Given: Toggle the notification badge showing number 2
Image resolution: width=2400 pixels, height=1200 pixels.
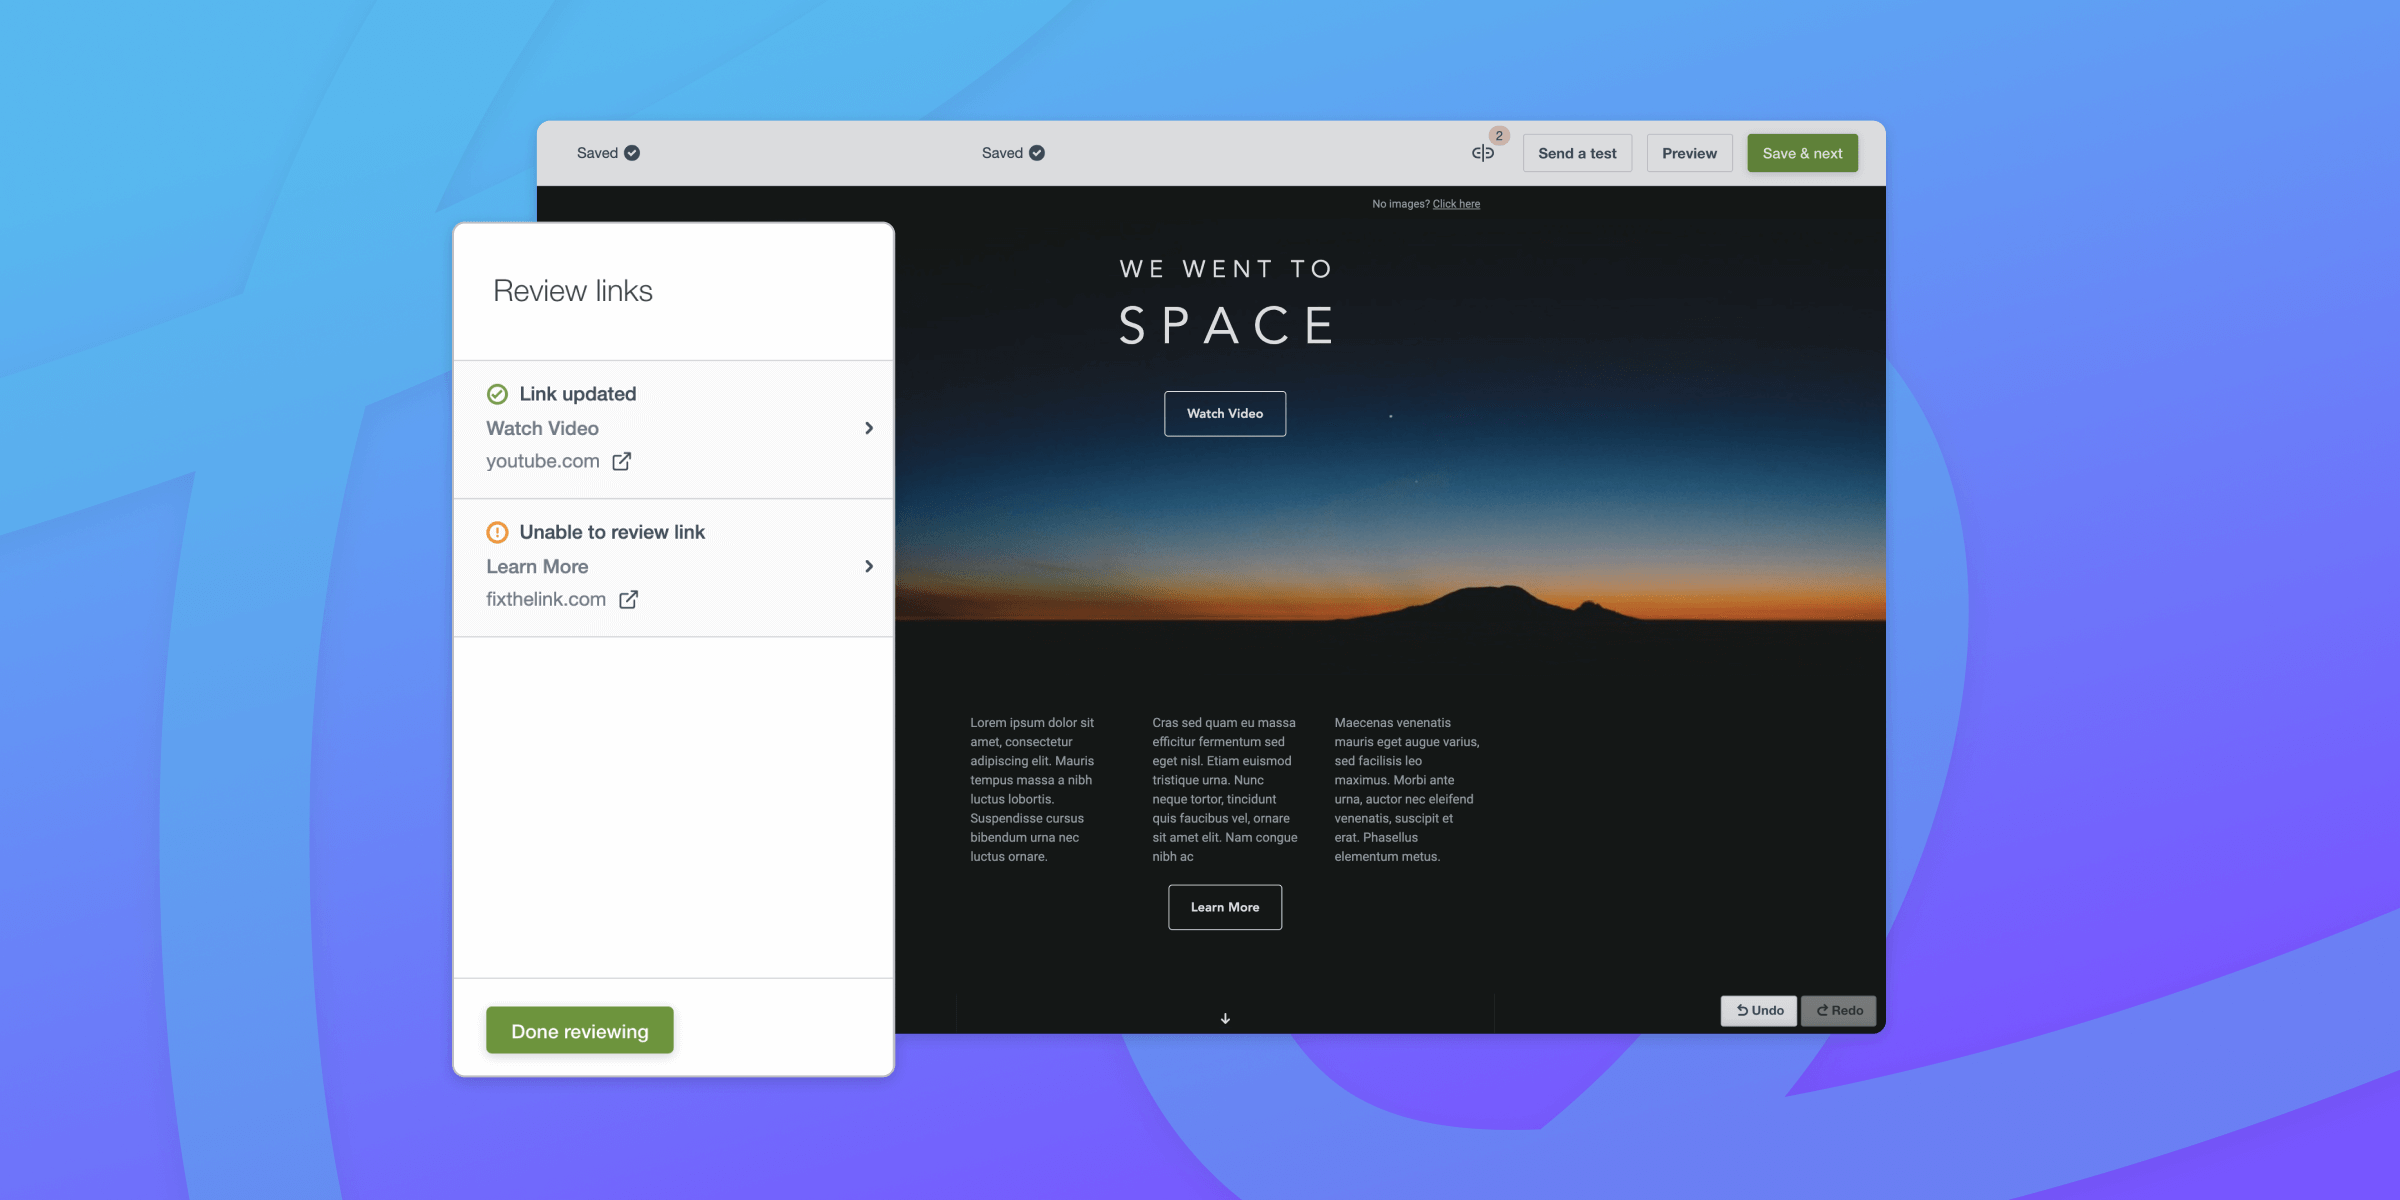Looking at the screenshot, I should coord(1498,136).
